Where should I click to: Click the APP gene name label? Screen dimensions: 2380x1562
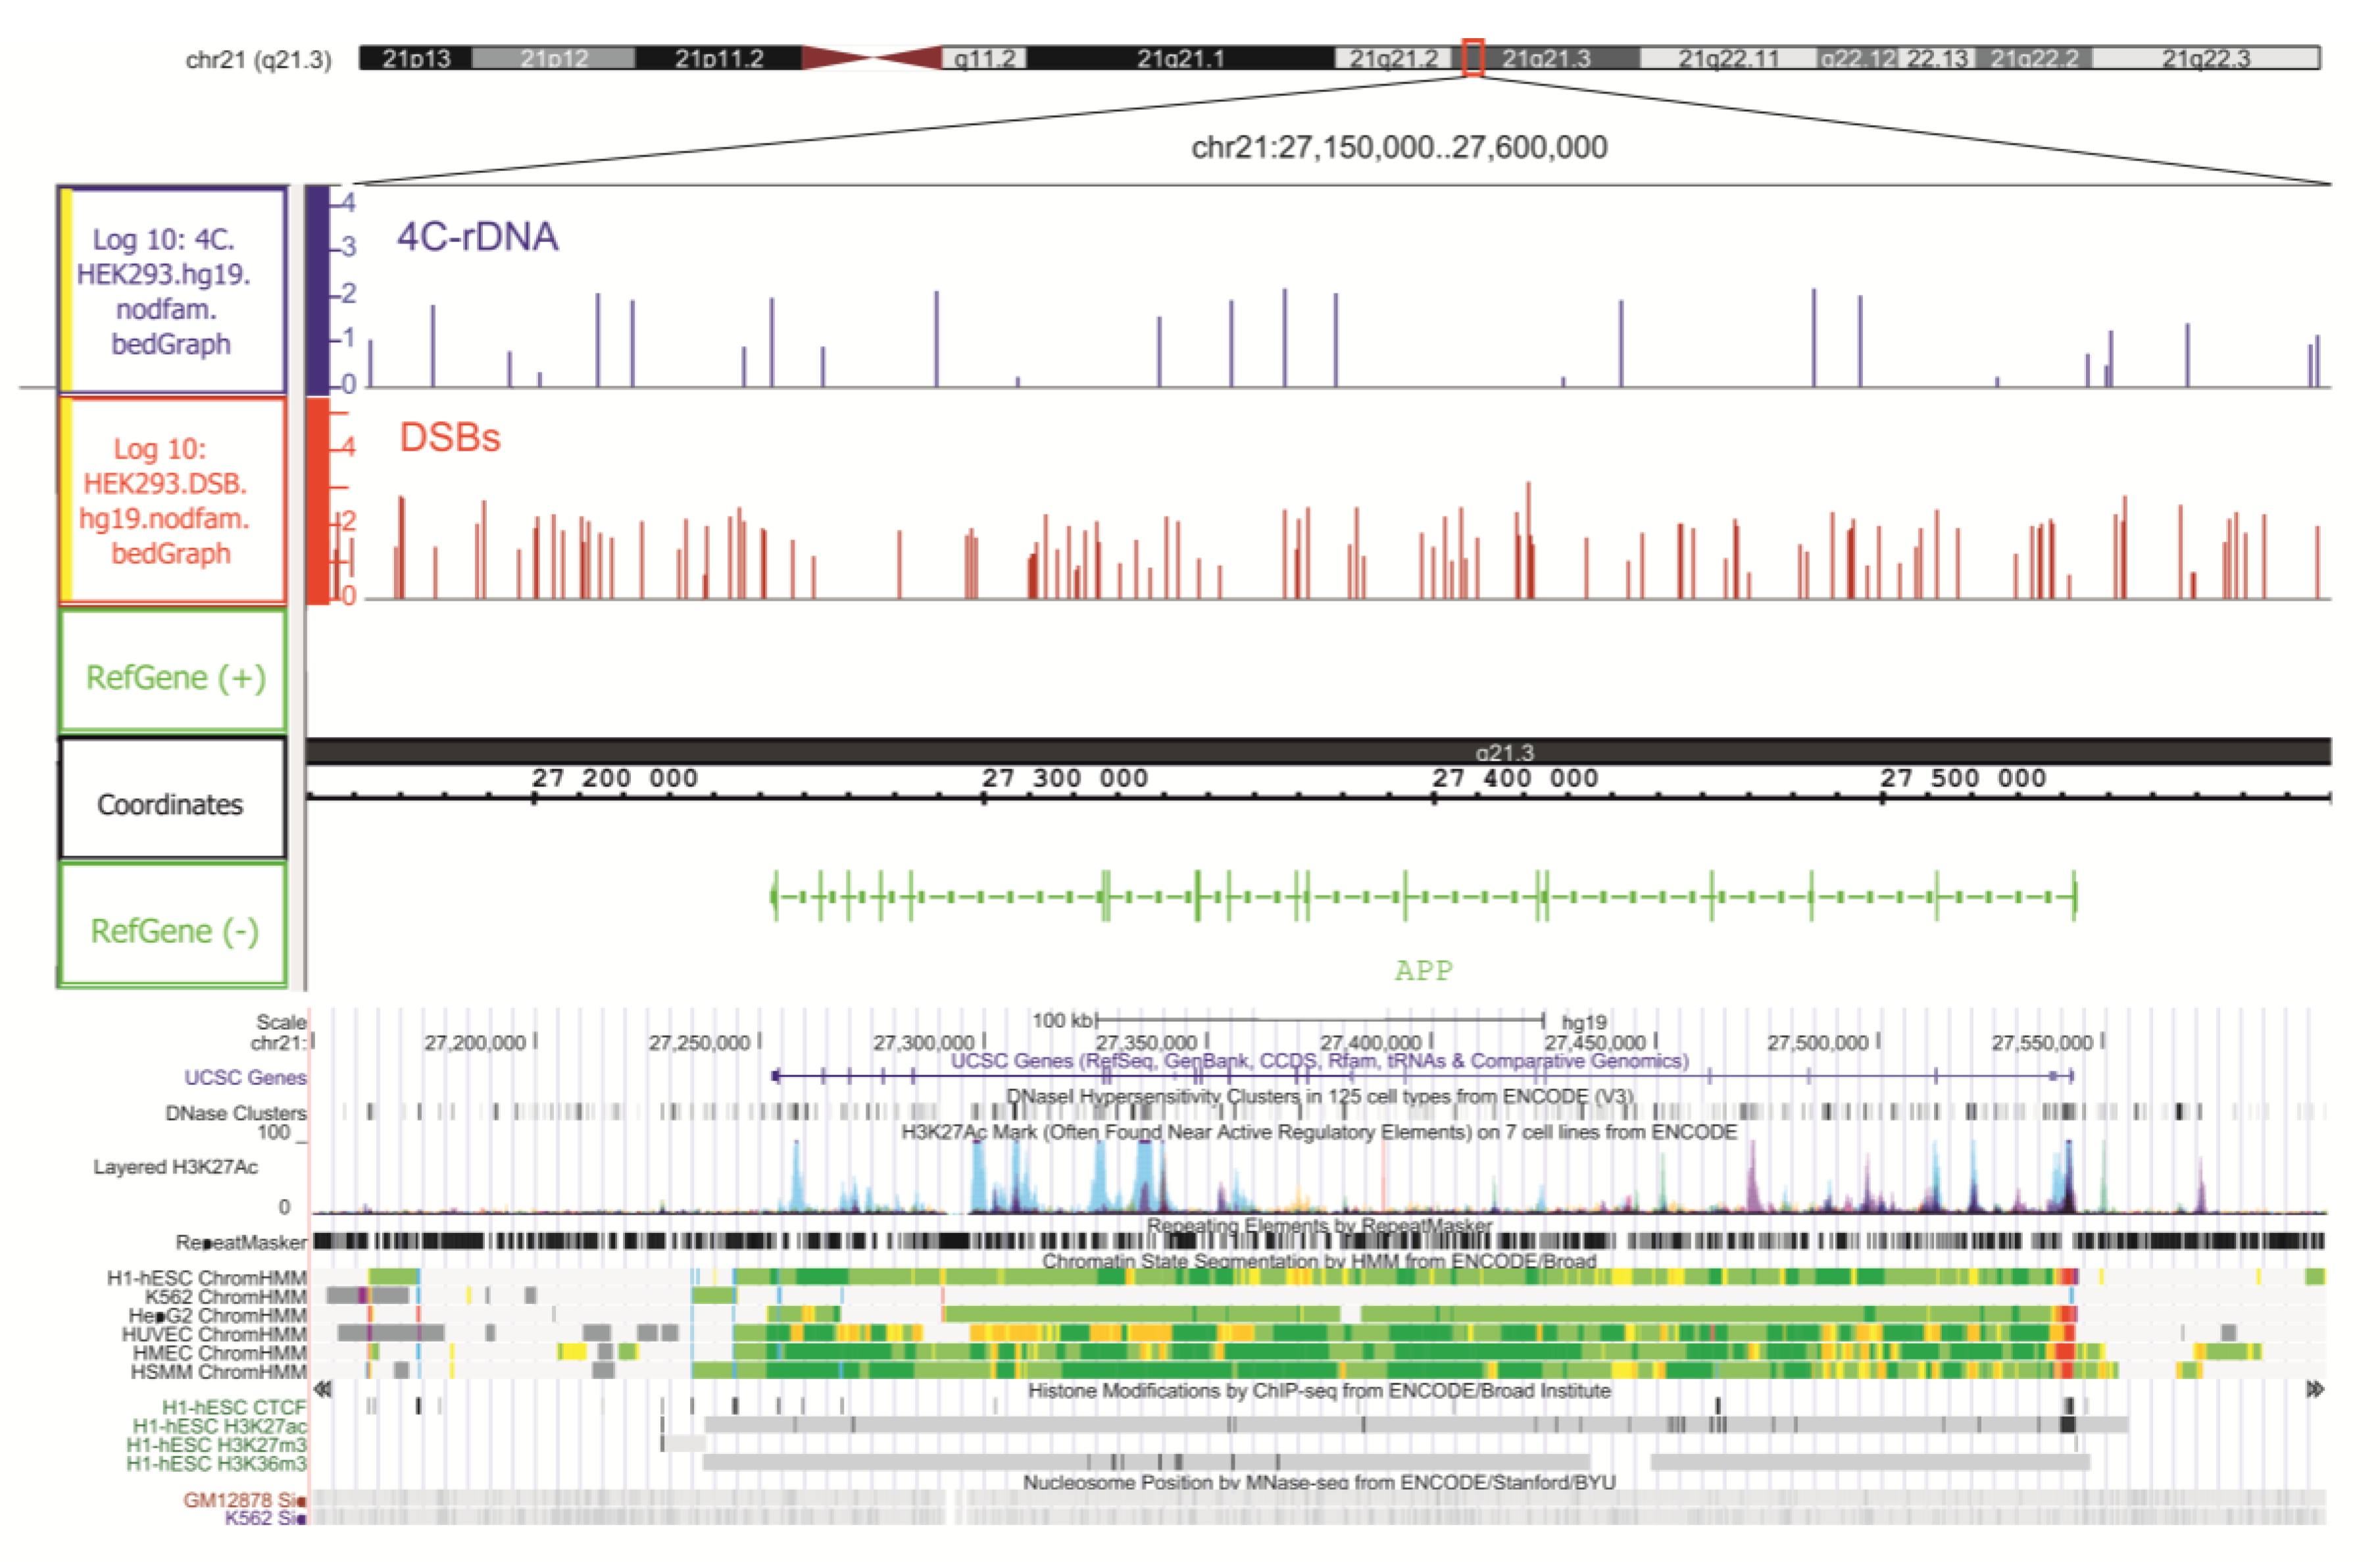pyautogui.click(x=1424, y=970)
